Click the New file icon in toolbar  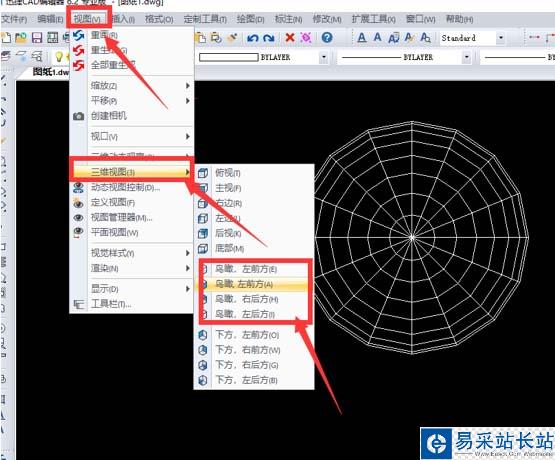(6, 38)
